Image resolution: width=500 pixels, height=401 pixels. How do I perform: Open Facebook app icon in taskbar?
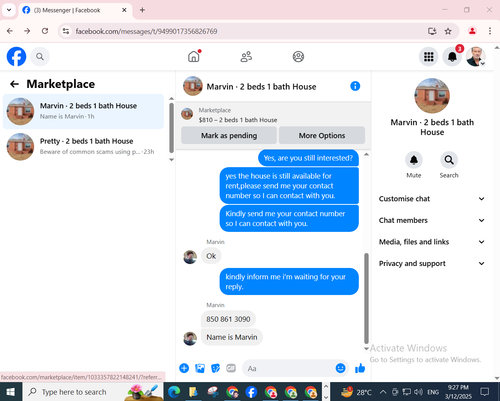point(251,392)
